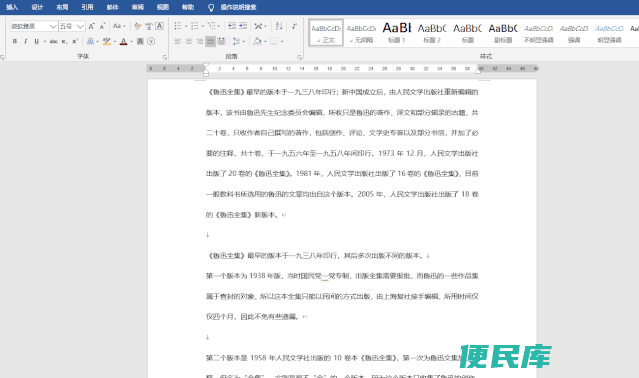Open the font name dropdown

[x=53, y=26]
